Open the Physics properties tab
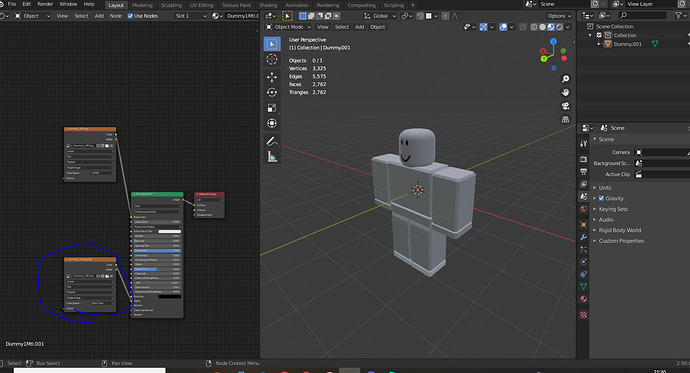 pos(584,262)
